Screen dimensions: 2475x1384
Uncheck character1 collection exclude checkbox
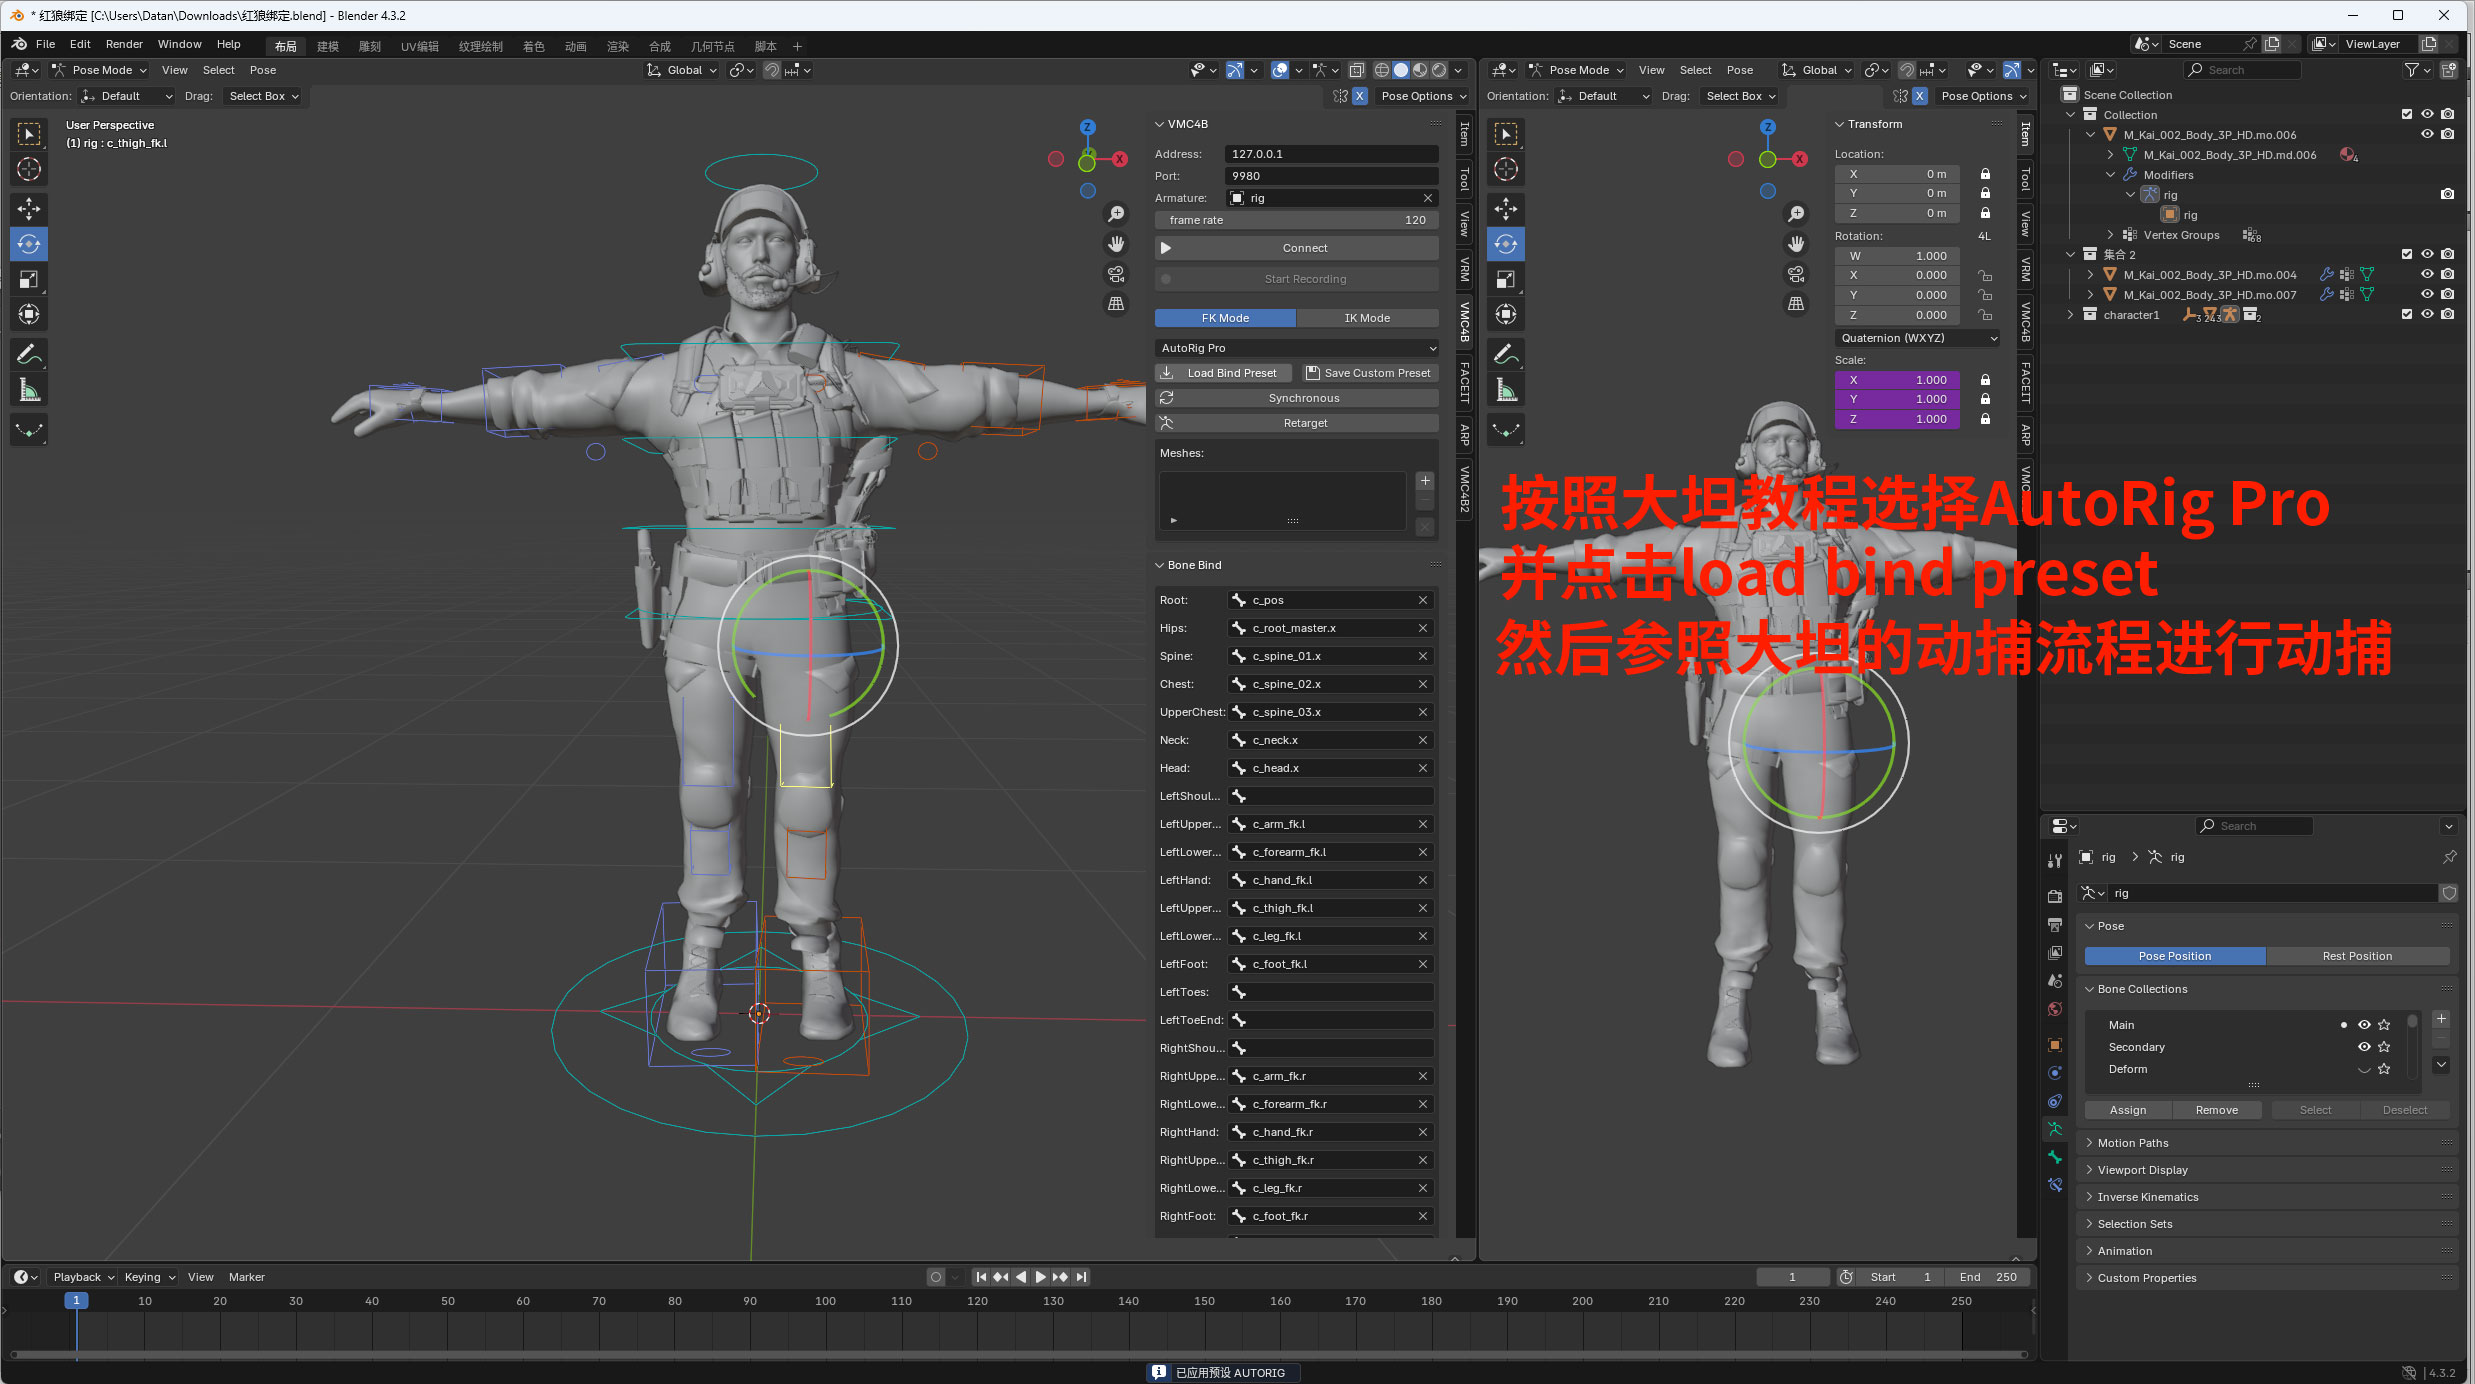(x=2407, y=314)
